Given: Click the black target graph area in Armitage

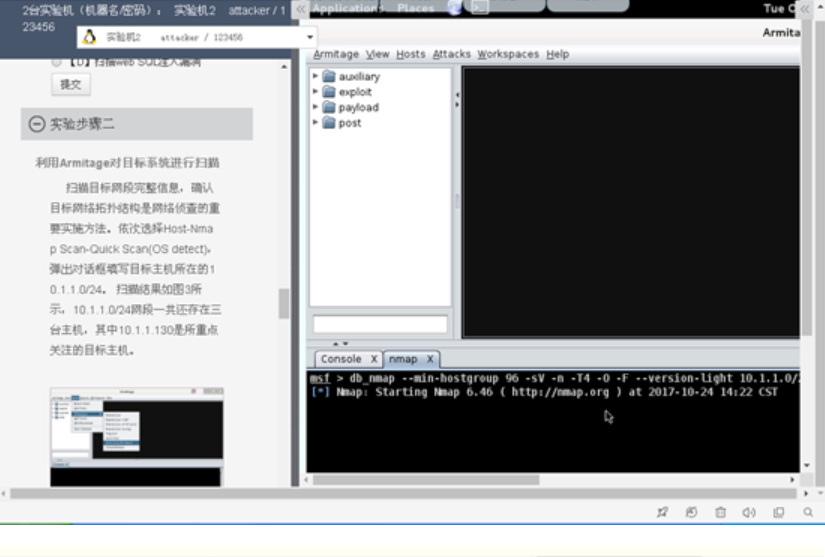Looking at the screenshot, I should click(x=631, y=202).
